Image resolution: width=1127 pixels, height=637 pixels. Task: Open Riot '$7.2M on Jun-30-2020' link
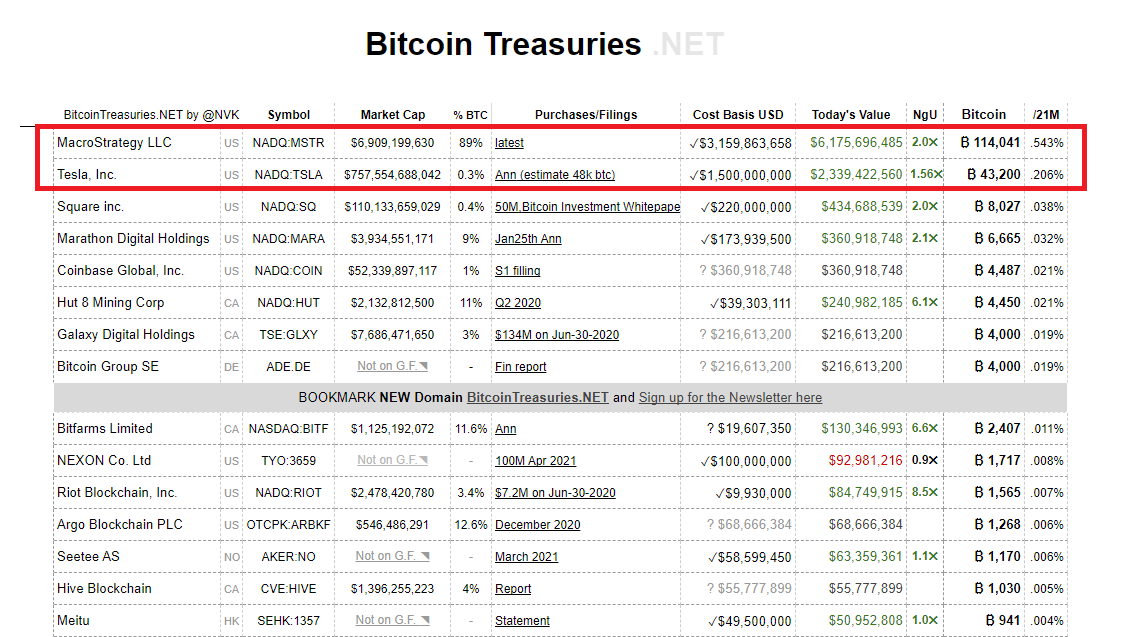click(555, 492)
